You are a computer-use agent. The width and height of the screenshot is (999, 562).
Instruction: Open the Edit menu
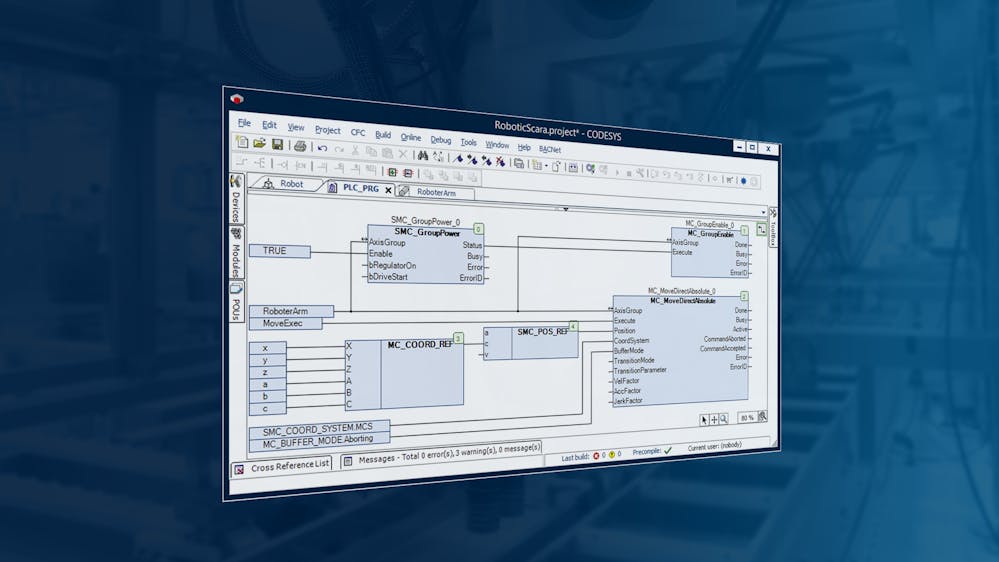(x=270, y=125)
